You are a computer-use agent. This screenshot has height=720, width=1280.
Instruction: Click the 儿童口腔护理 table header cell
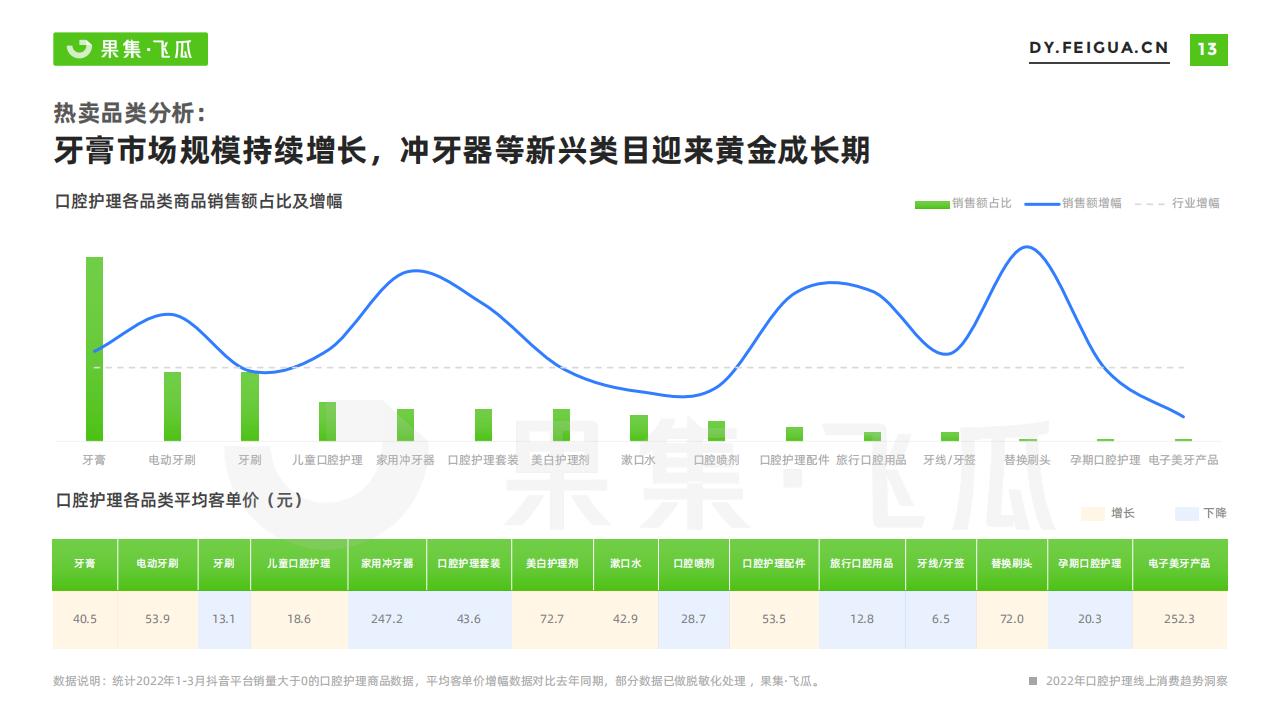coord(299,564)
